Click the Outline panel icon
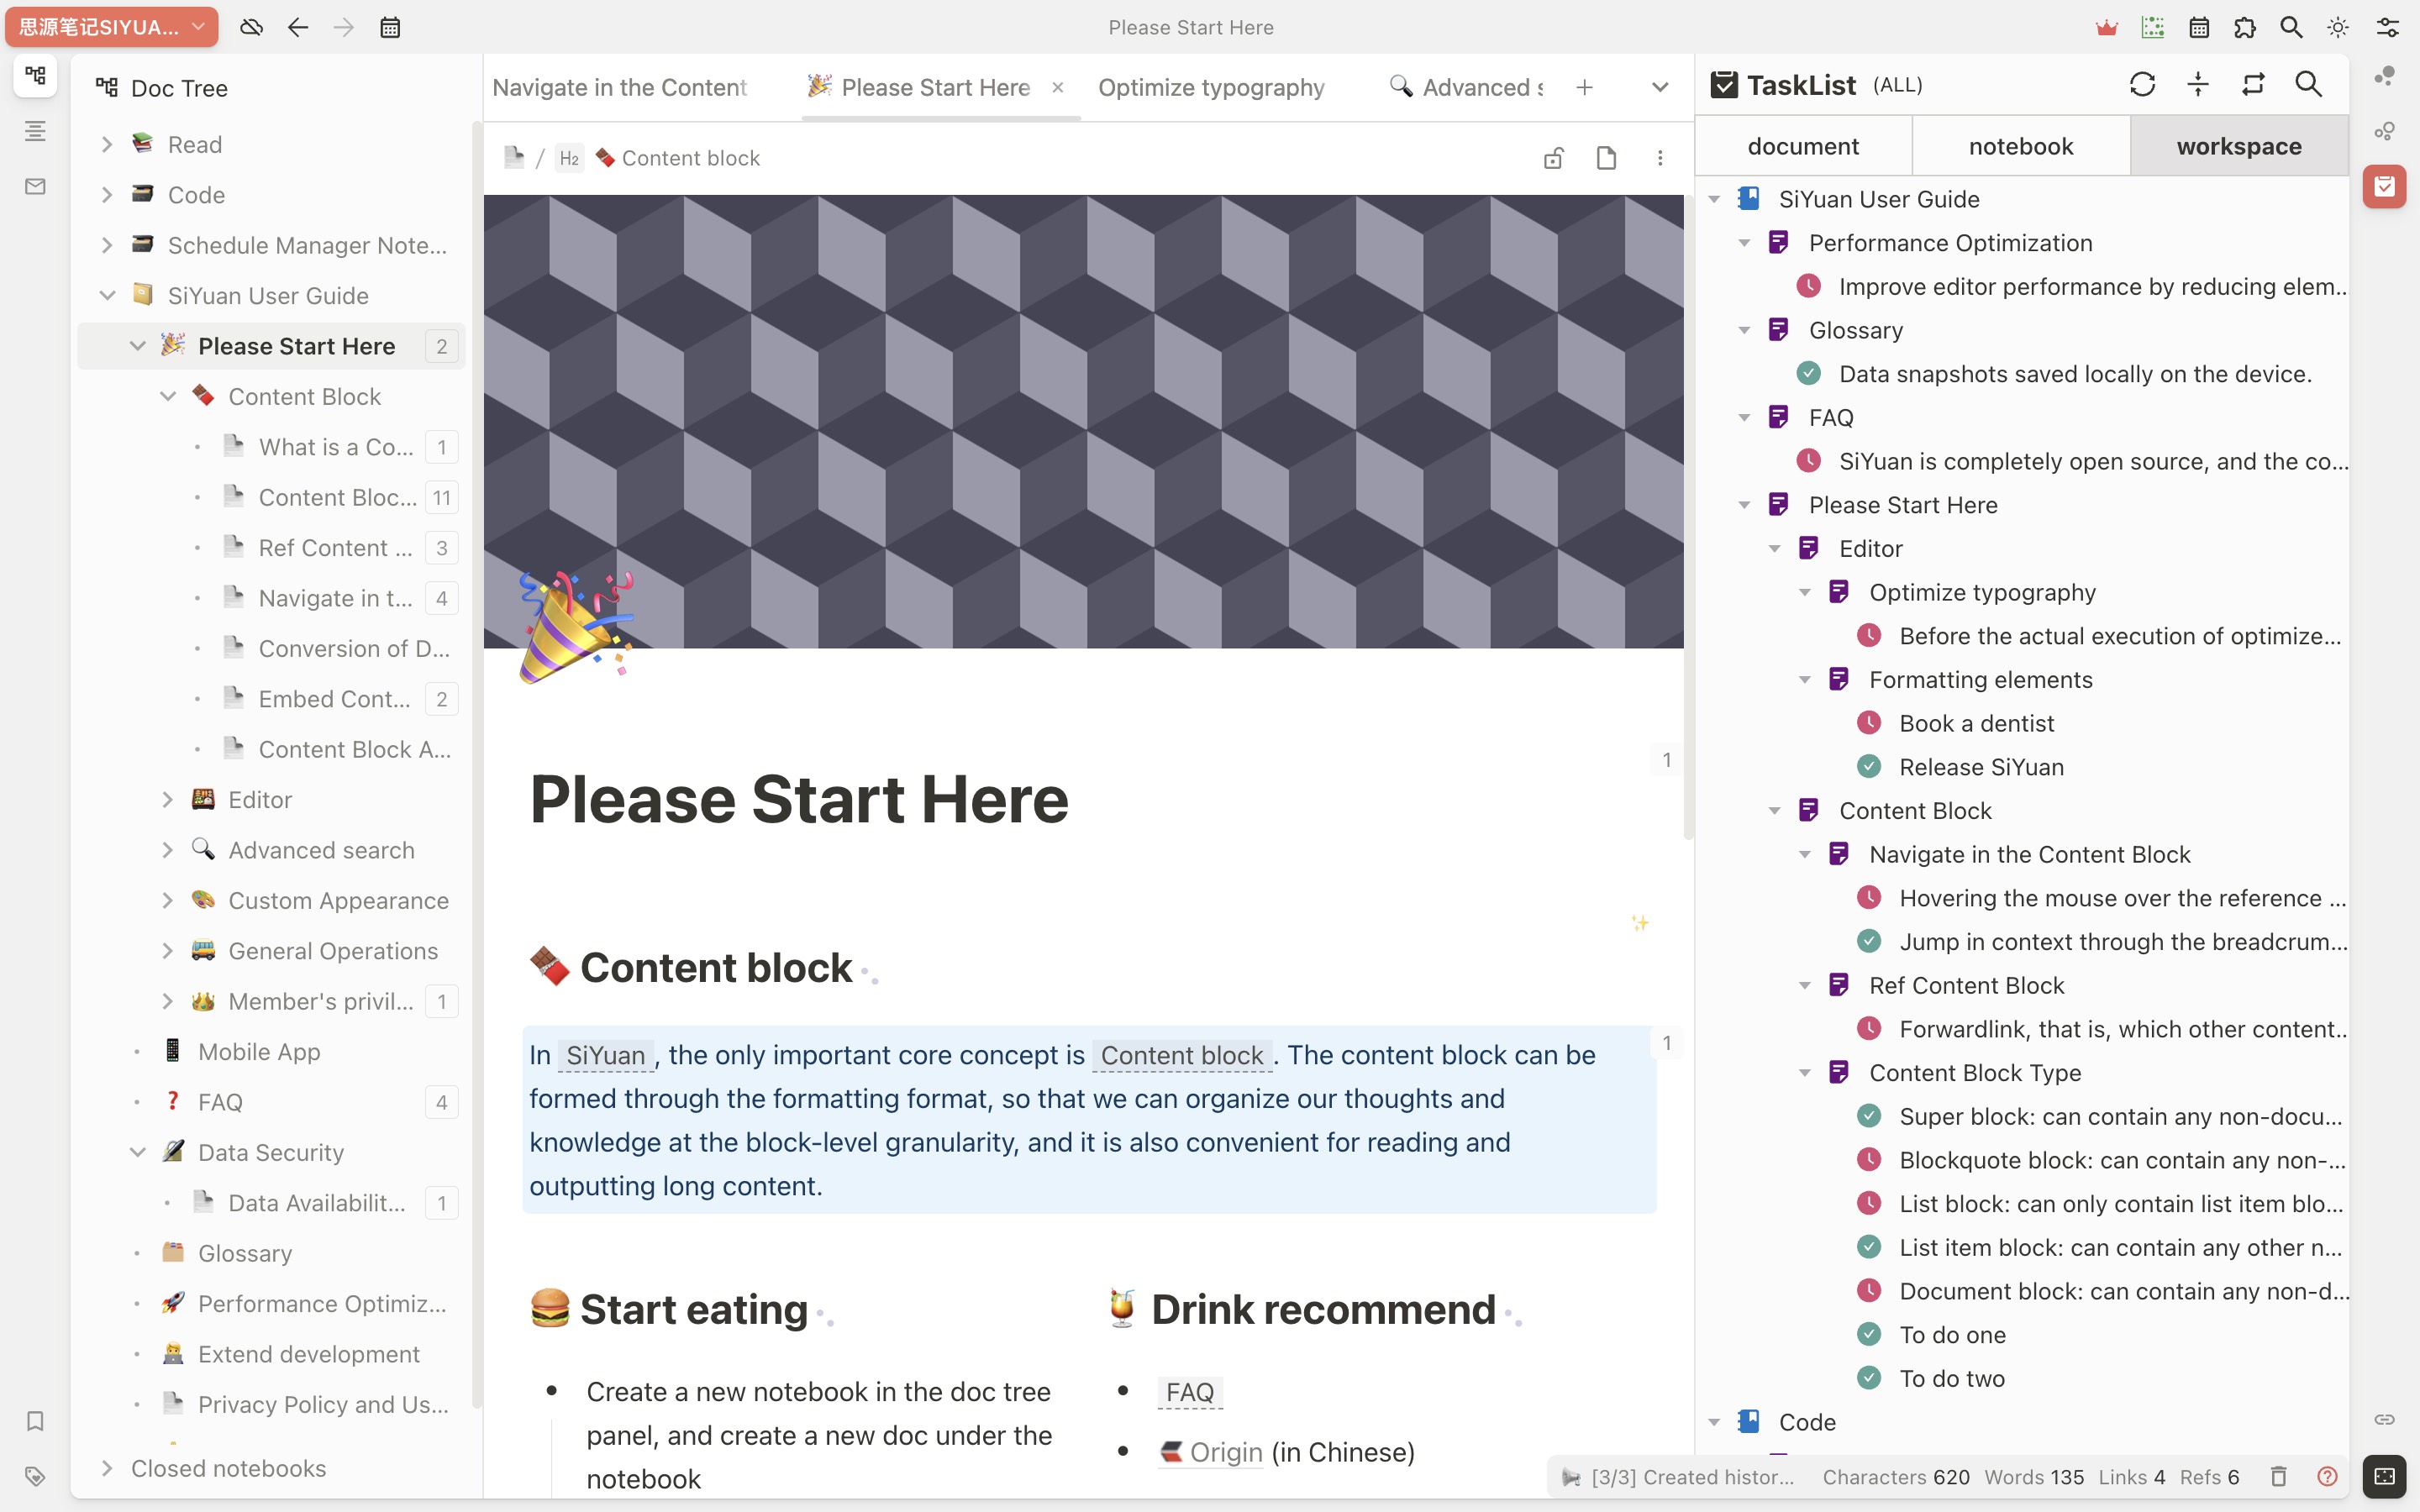 [x=35, y=131]
